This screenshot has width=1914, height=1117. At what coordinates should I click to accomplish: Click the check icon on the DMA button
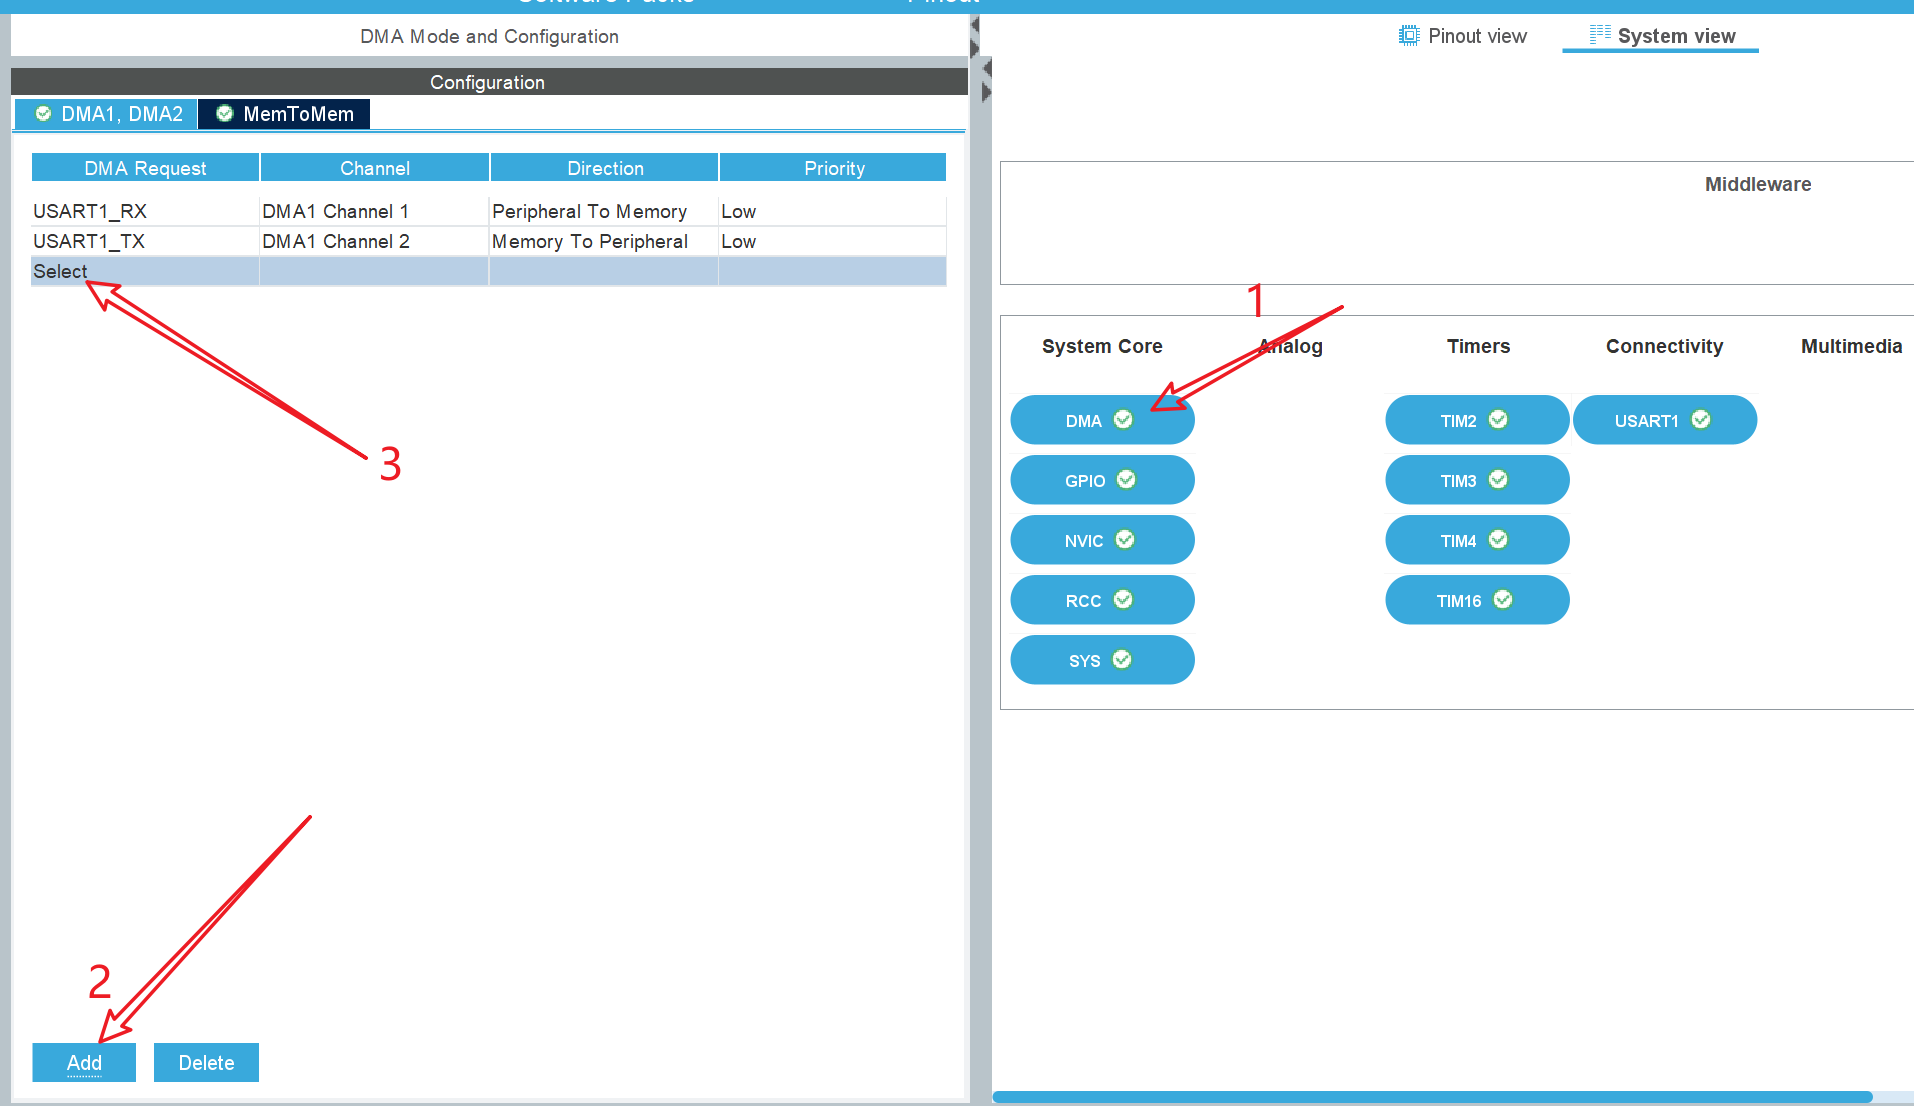coord(1123,420)
